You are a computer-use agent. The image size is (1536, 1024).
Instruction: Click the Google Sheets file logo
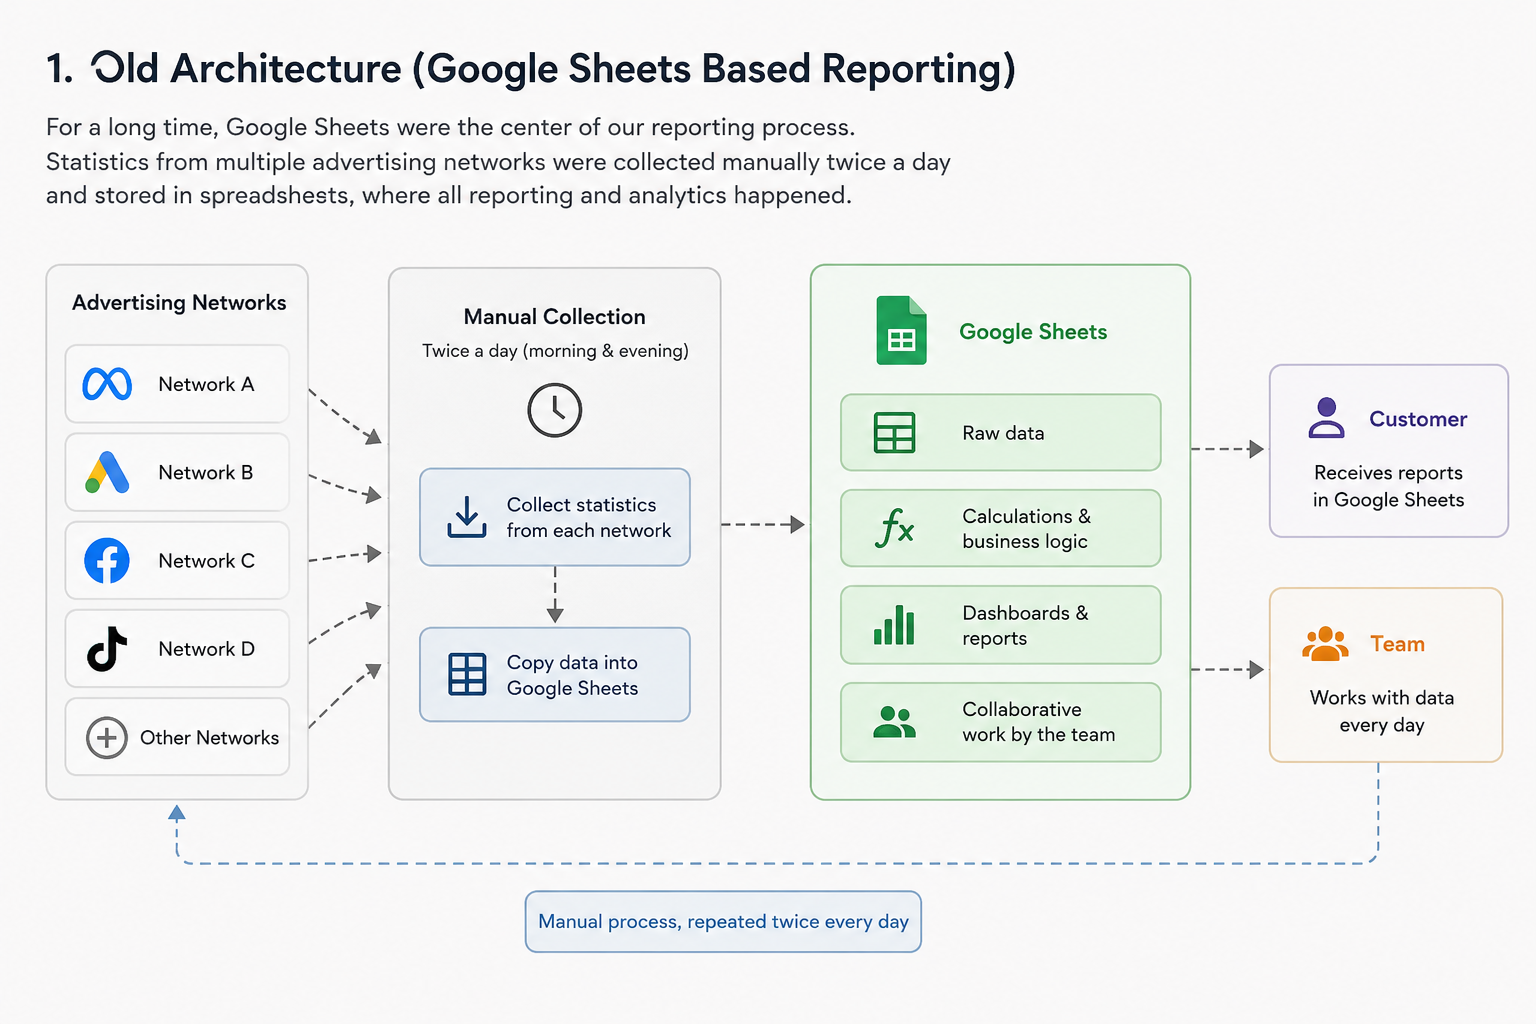901,330
